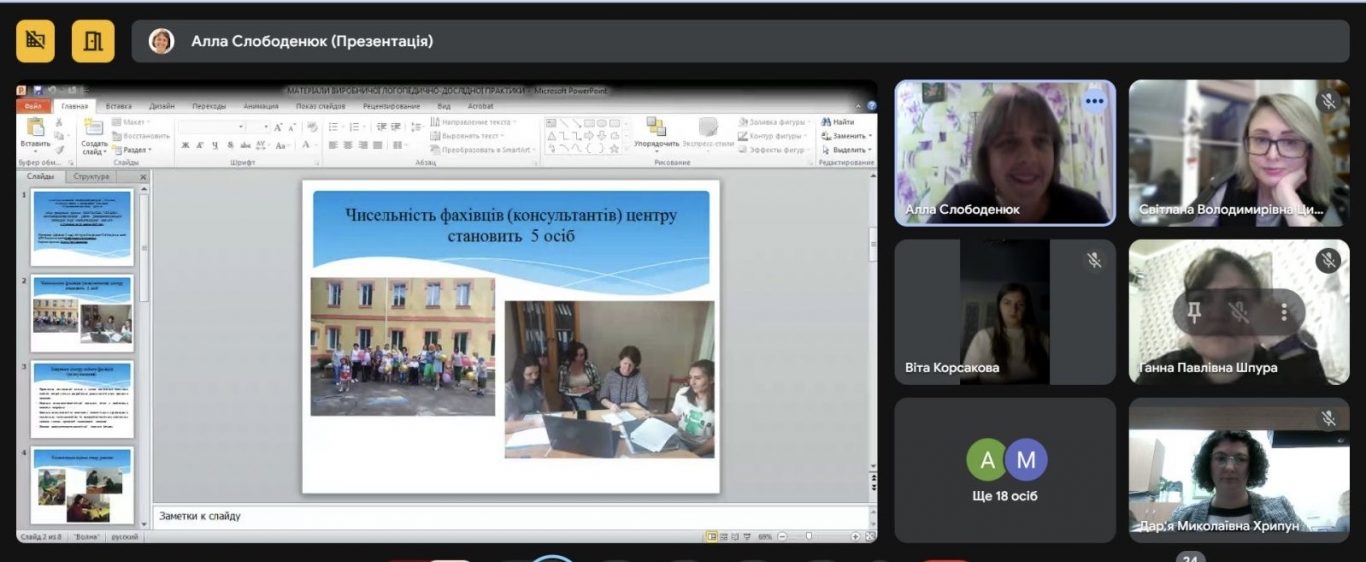Open the 'Ще 18 осіб' participants tile
This screenshot has width=1366, height=562.
click(x=1005, y=470)
